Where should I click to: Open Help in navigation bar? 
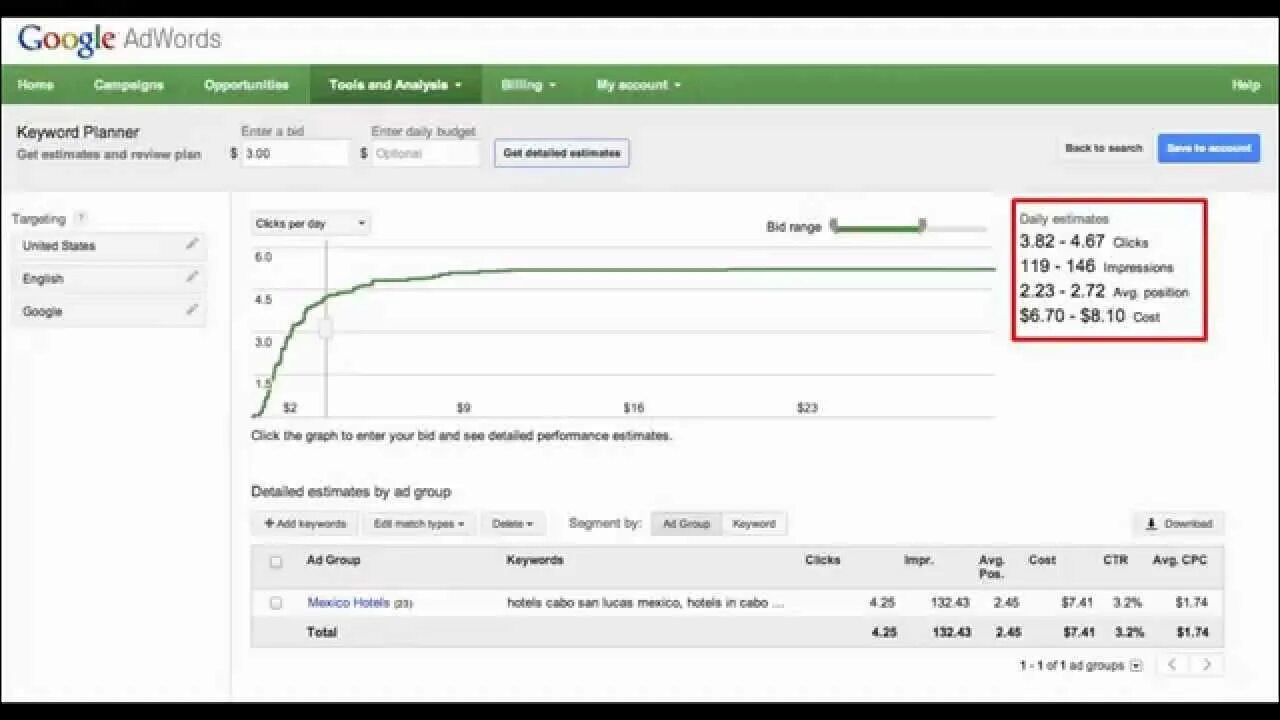tap(1245, 85)
